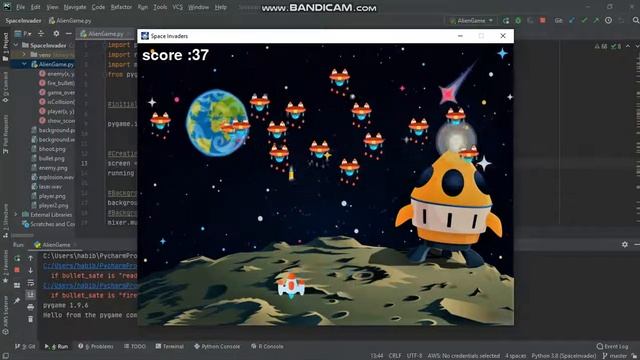Expand the venv folder
The width and height of the screenshot is (640, 360).
[x=24, y=55]
